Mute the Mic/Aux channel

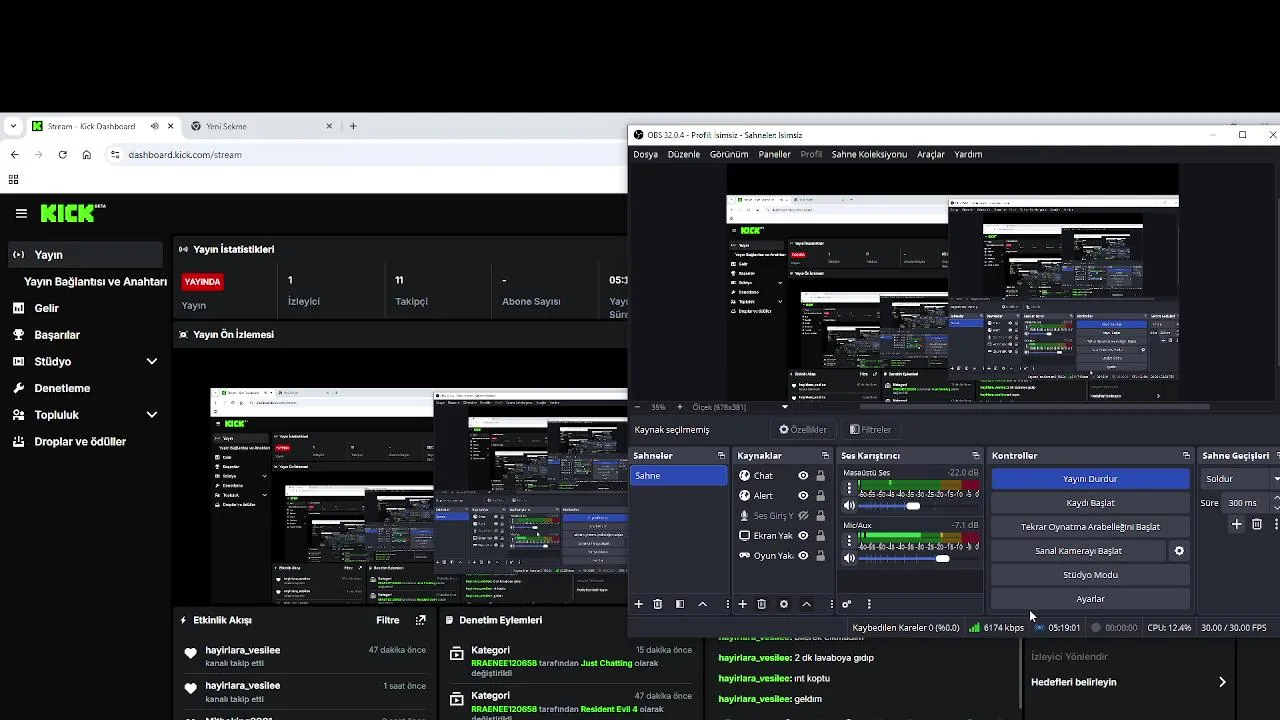(850, 558)
